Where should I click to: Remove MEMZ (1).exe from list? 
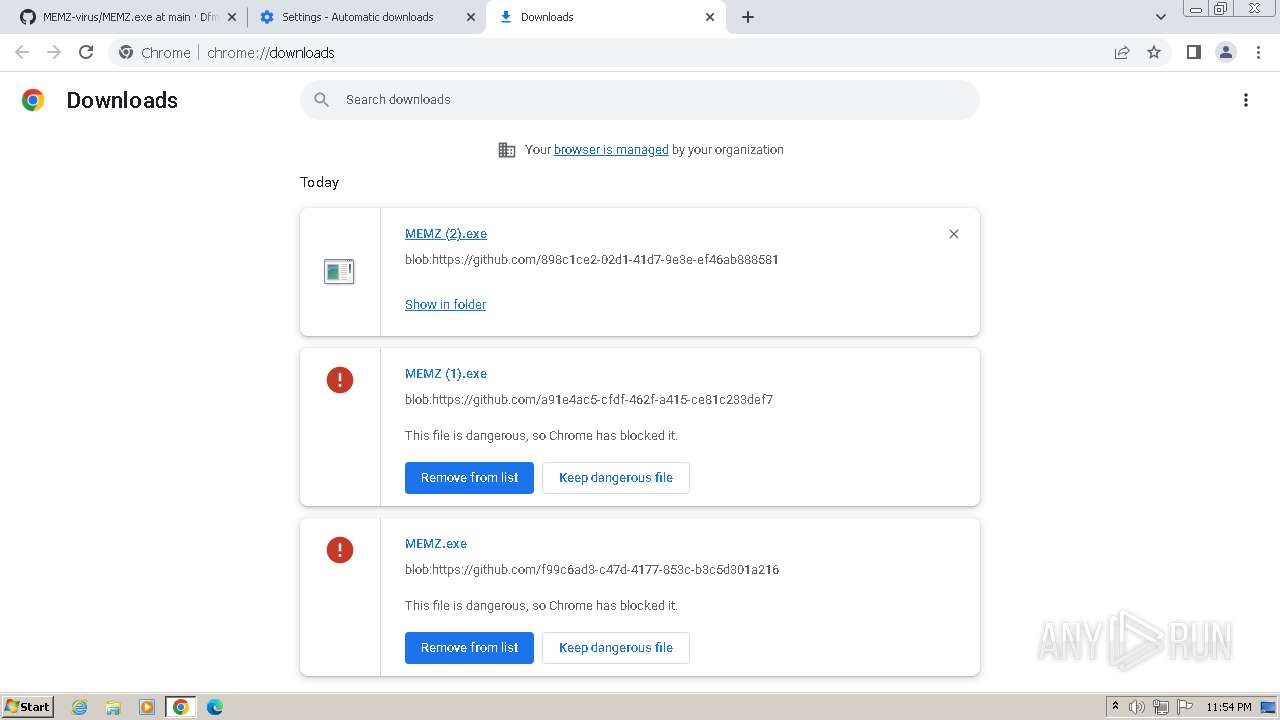coord(469,478)
